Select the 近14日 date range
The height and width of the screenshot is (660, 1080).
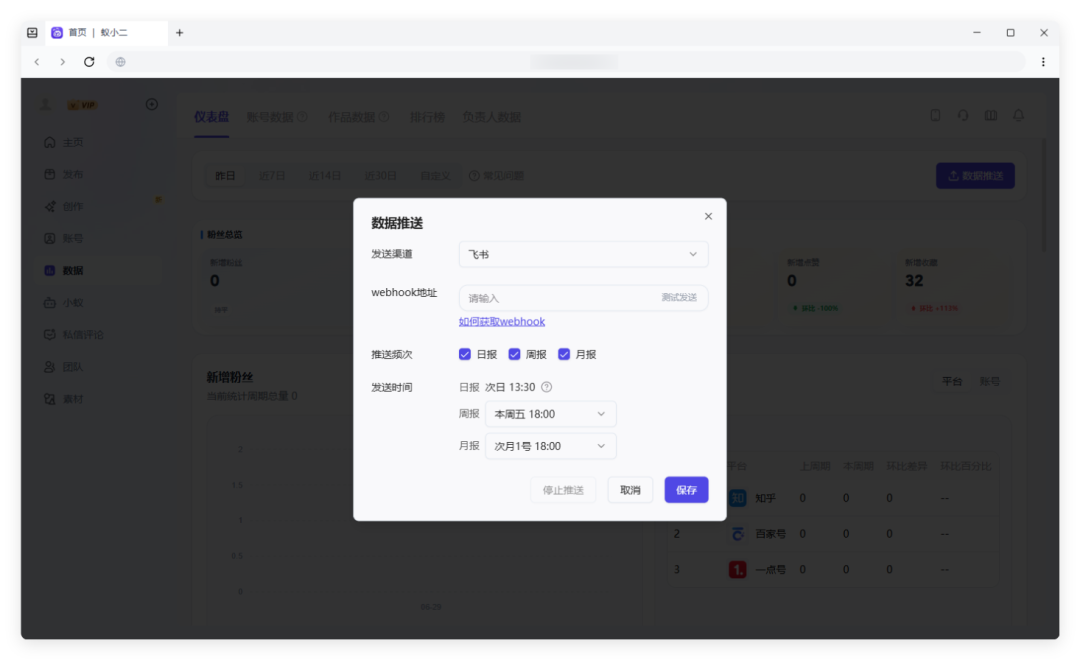click(x=324, y=176)
